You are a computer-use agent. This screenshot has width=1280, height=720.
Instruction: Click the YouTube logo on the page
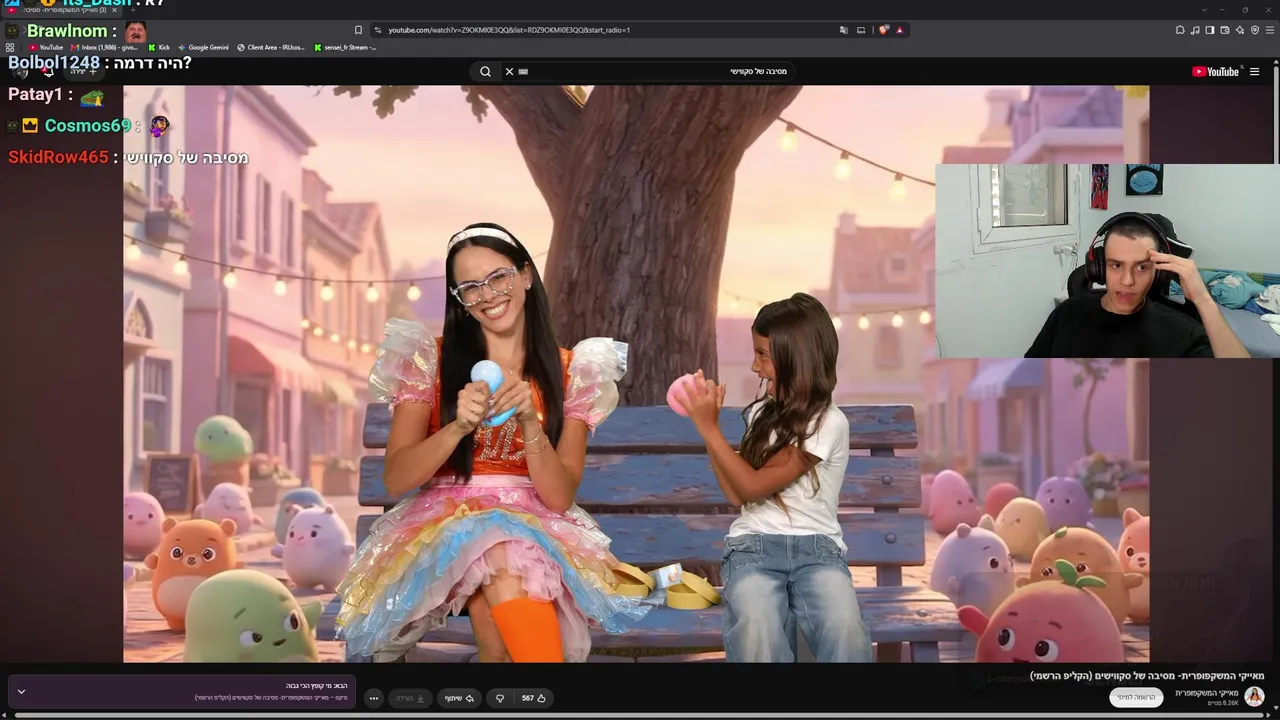pos(1215,72)
